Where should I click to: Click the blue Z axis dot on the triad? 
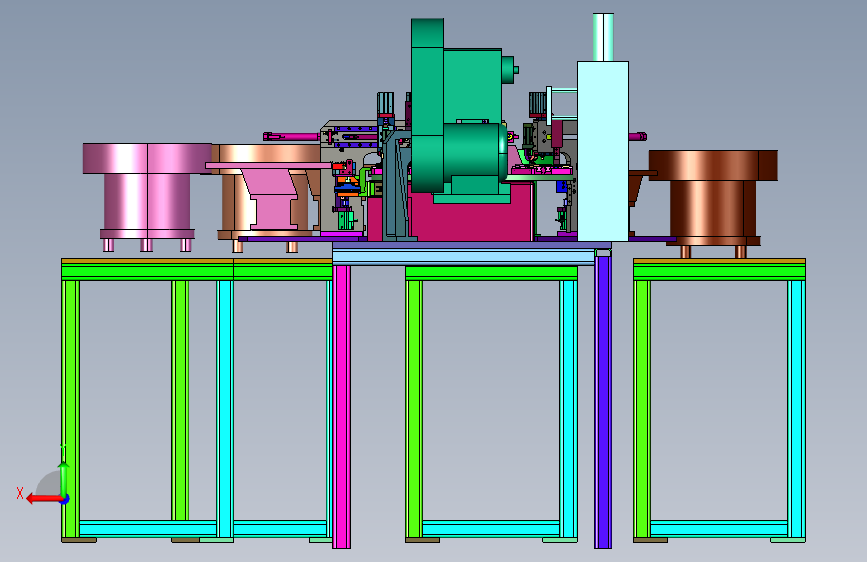click(x=65, y=500)
